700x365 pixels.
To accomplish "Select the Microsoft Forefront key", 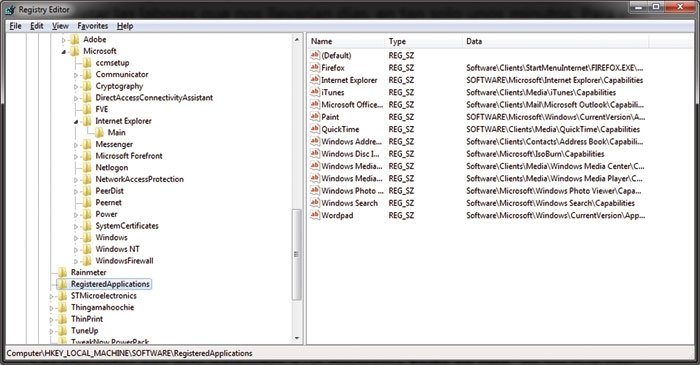I will coord(129,156).
